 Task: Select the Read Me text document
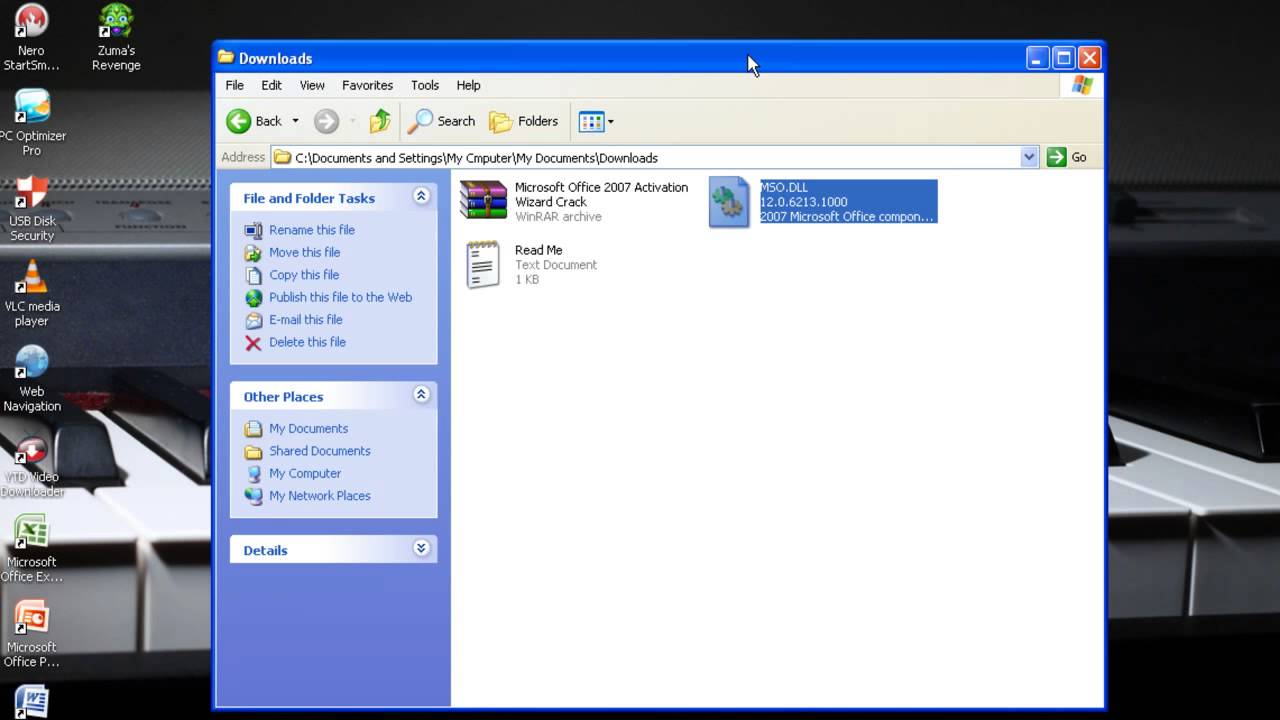pyautogui.click(x=484, y=264)
